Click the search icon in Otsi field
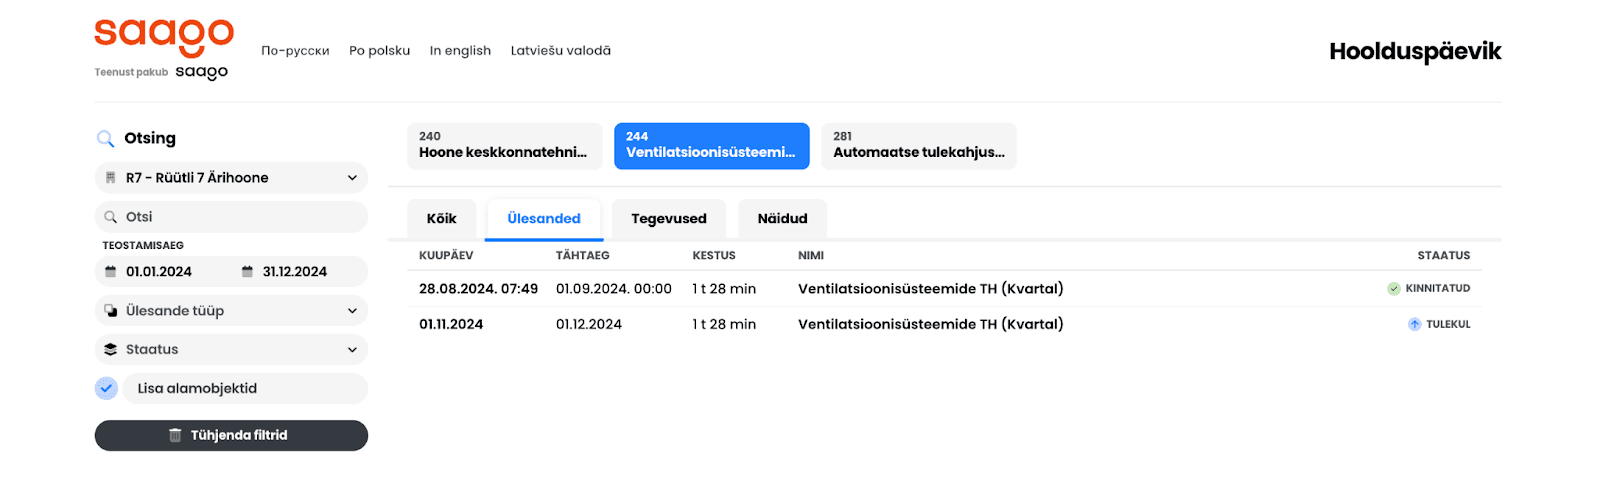Viewport: 1600px width, 499px height. [111, 217]
